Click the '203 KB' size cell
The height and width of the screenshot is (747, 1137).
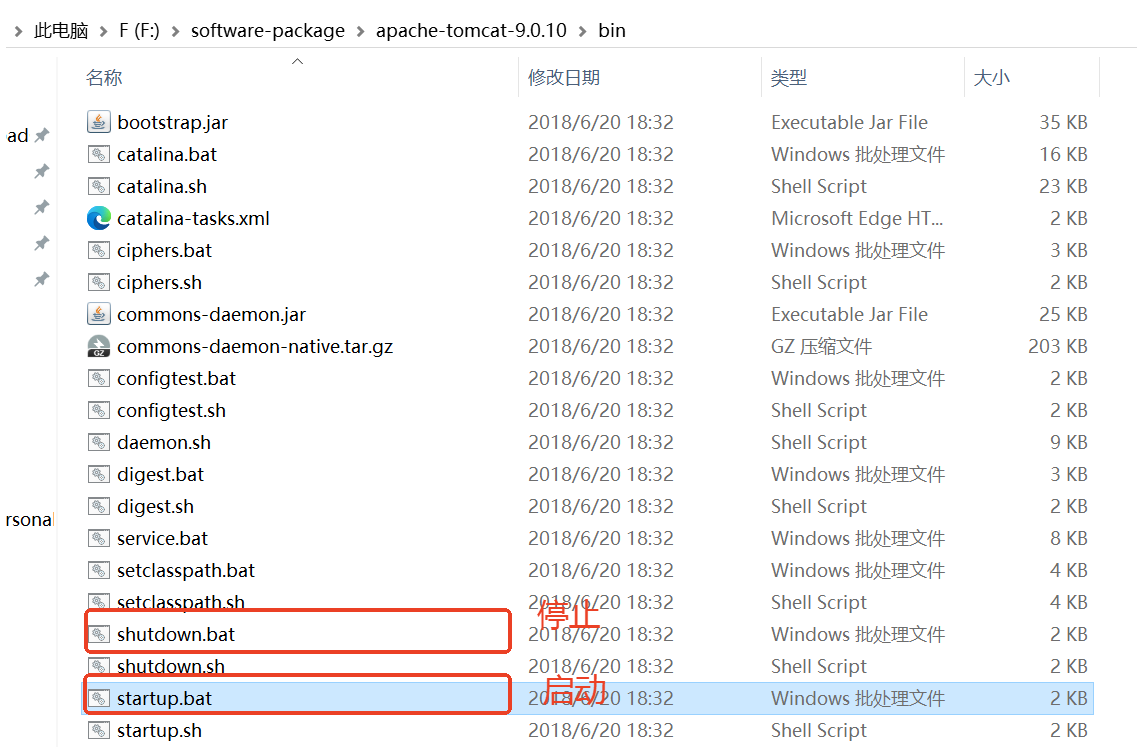pyautogui.click(x=1057, y=346)
